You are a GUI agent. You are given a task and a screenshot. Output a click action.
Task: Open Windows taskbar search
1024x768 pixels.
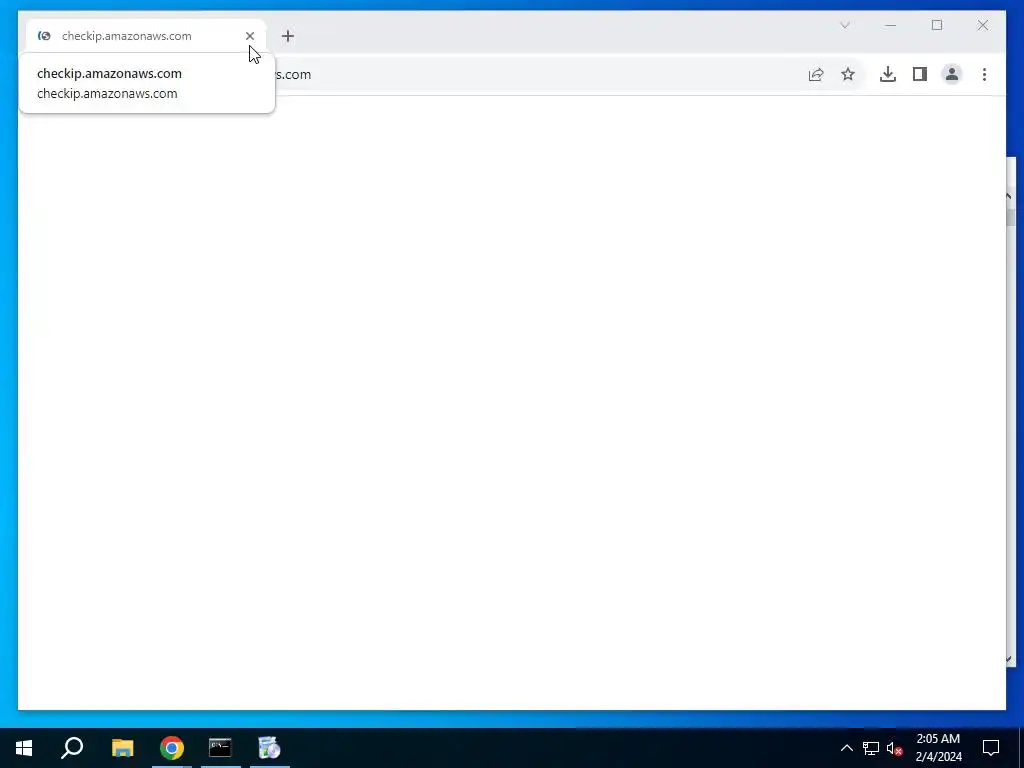[72, 748]
